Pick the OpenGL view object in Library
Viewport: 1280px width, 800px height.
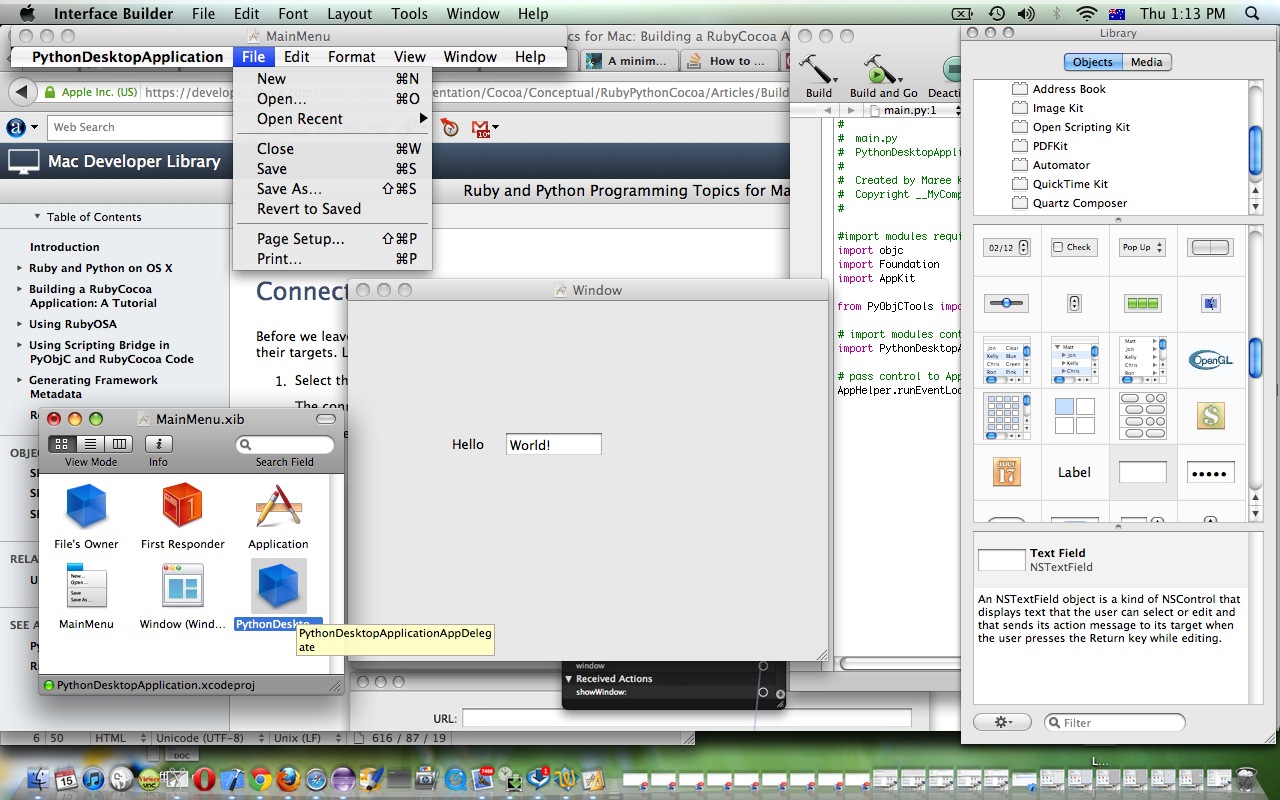tap(1210, 360)
